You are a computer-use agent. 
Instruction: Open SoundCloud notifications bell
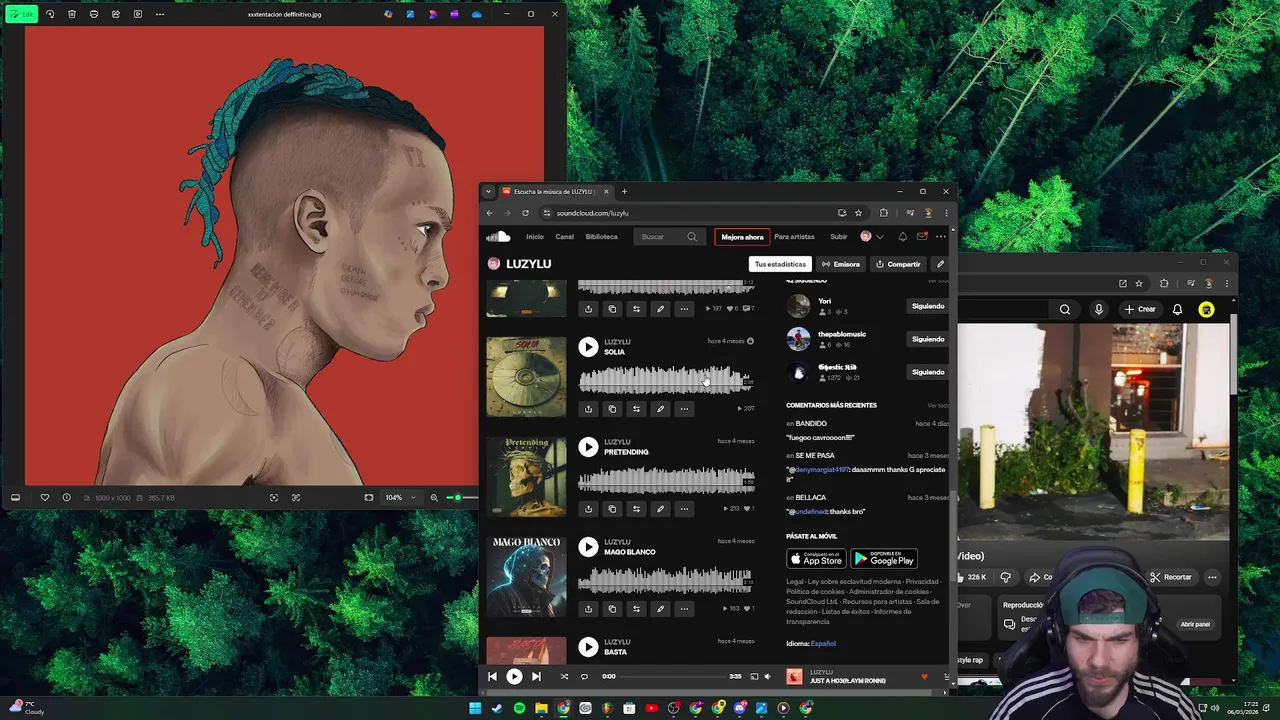[902, 237]
